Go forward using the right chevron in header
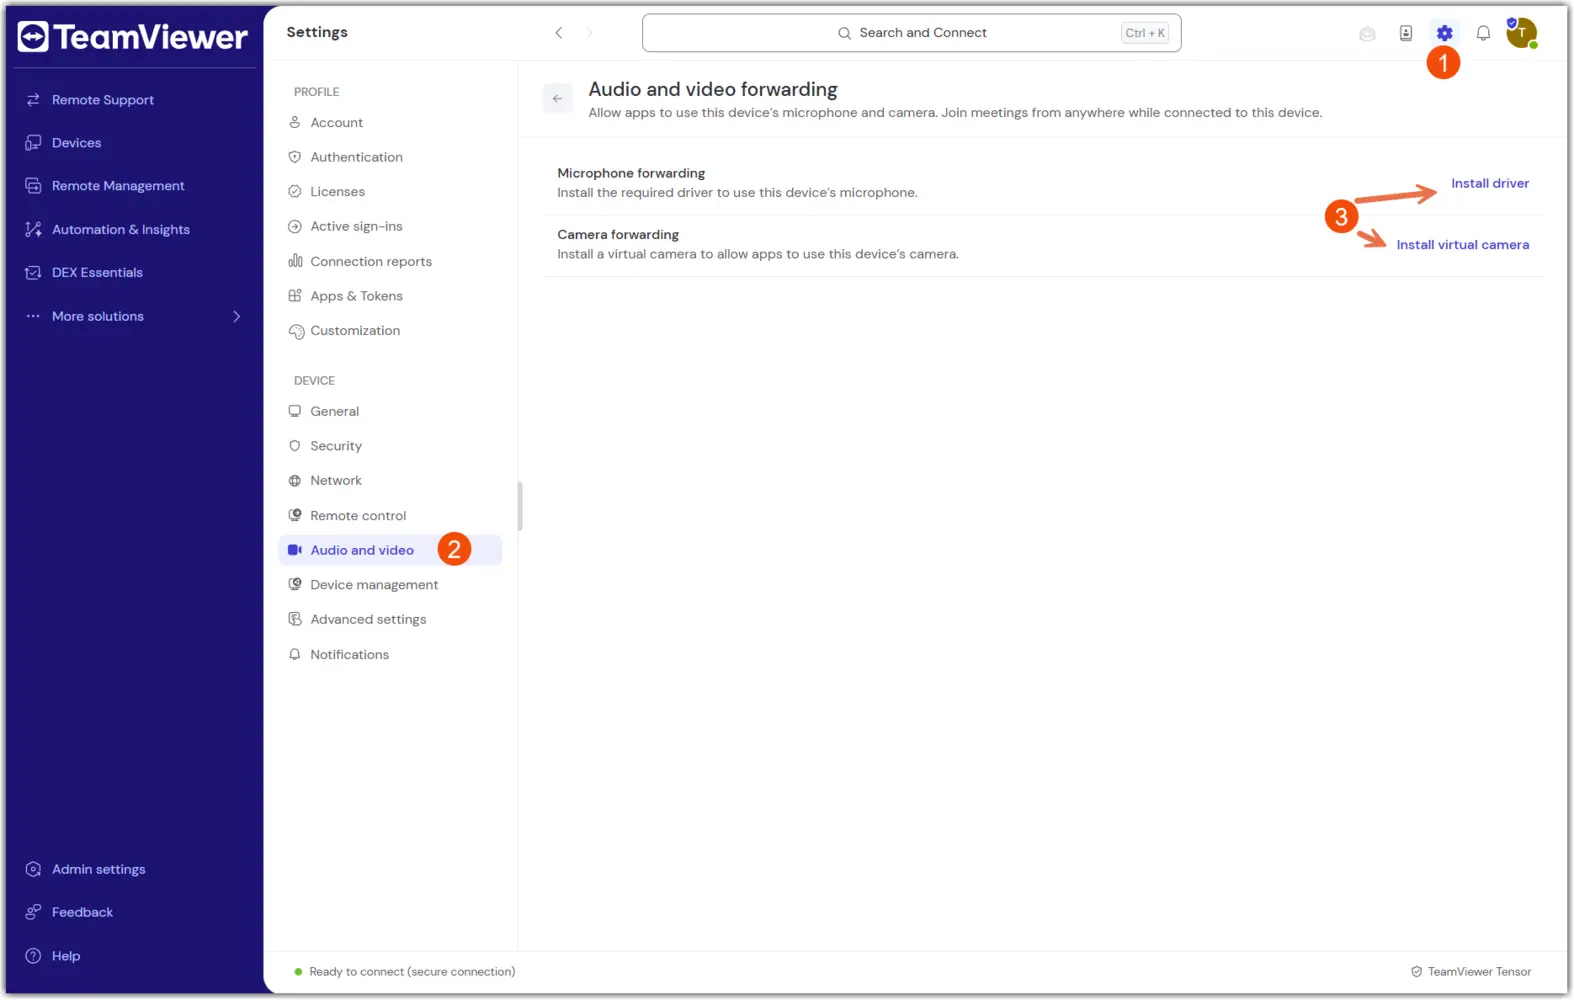 pyautogui.click(x=589, y=33)
